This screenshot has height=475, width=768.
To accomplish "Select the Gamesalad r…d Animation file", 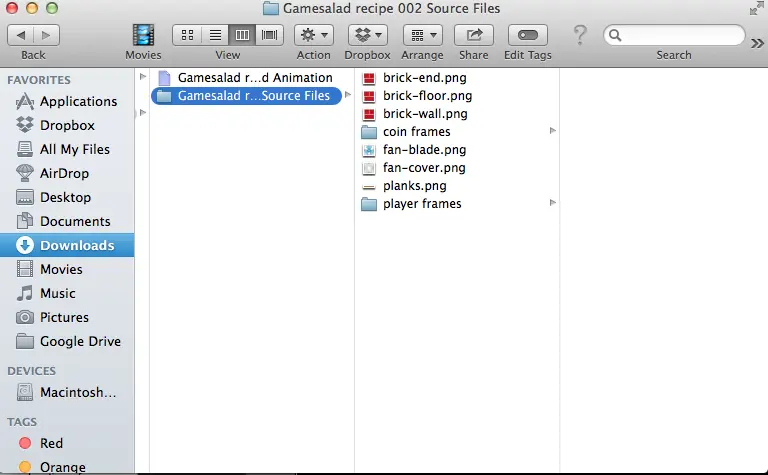I will [245, 77].
